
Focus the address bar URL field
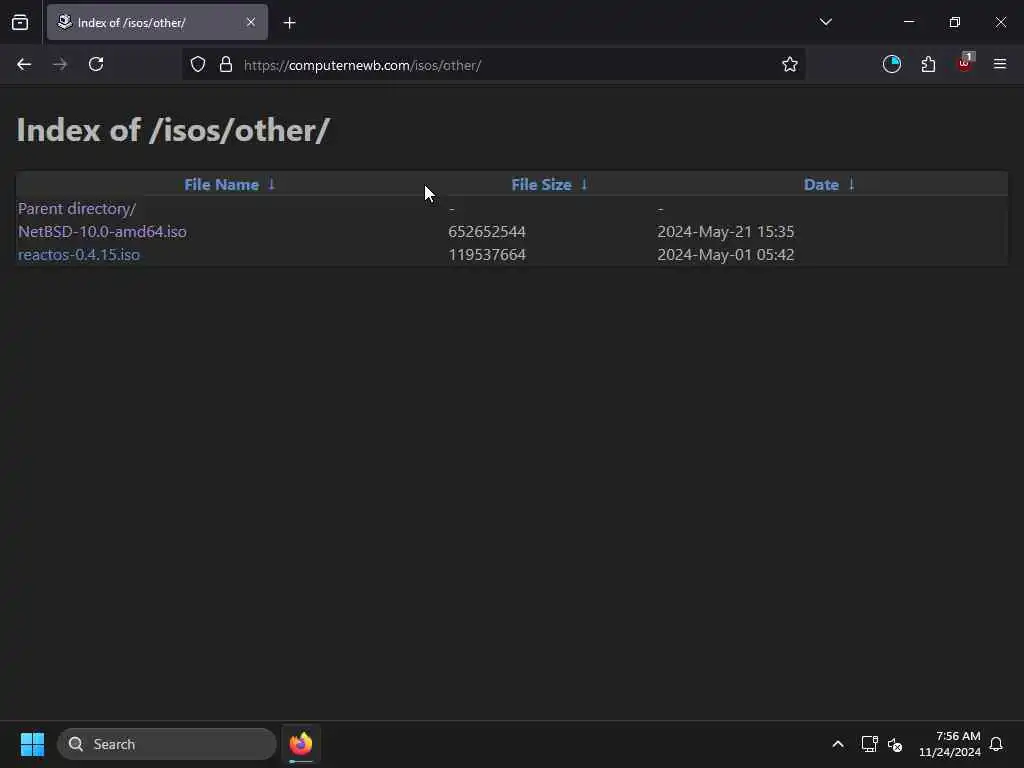492,65
